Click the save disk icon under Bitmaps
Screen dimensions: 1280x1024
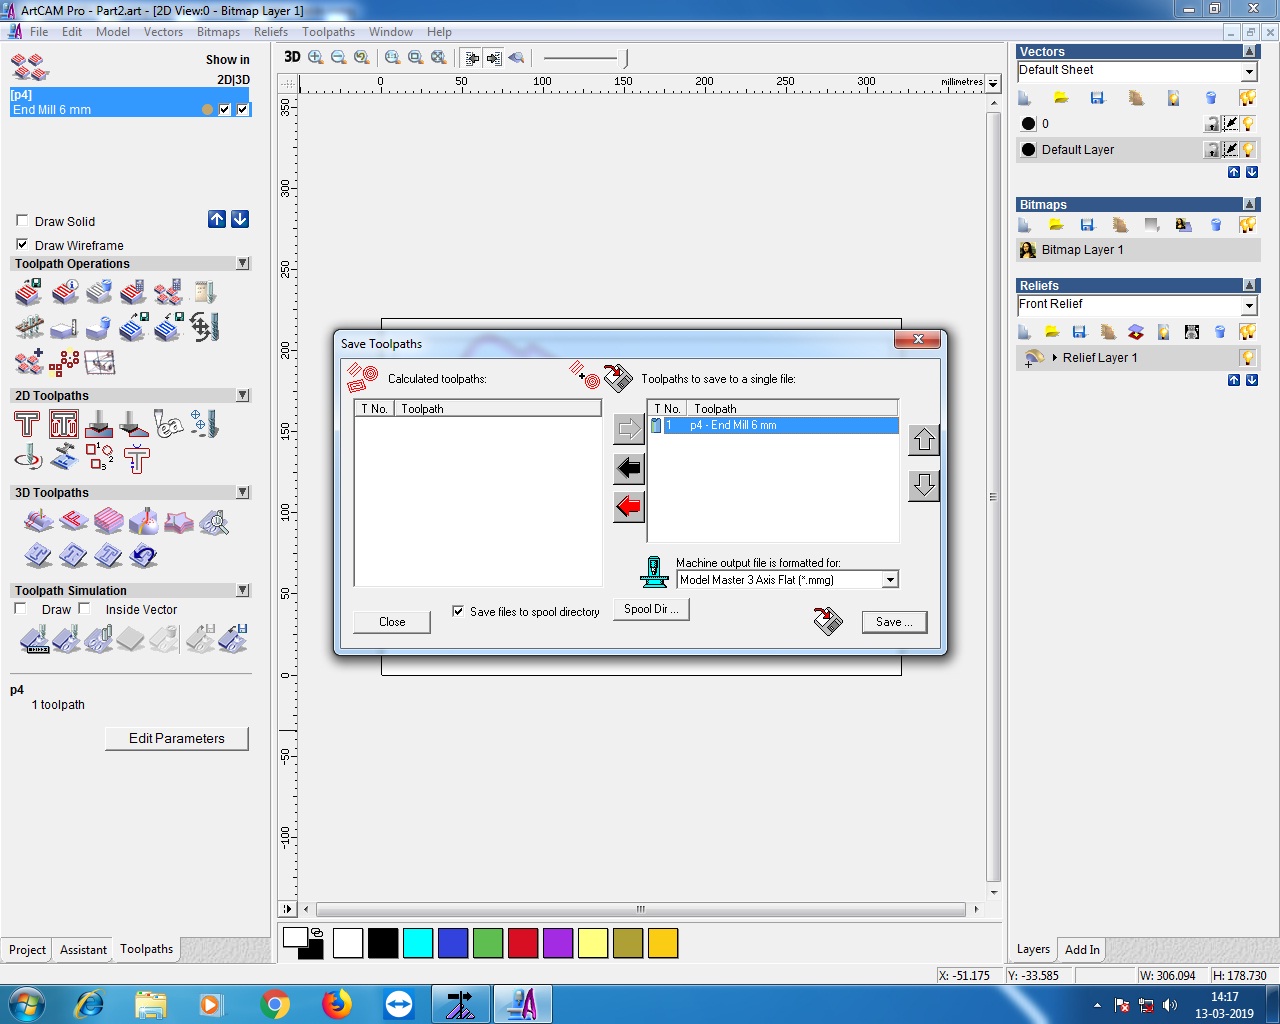point(1088,225)
